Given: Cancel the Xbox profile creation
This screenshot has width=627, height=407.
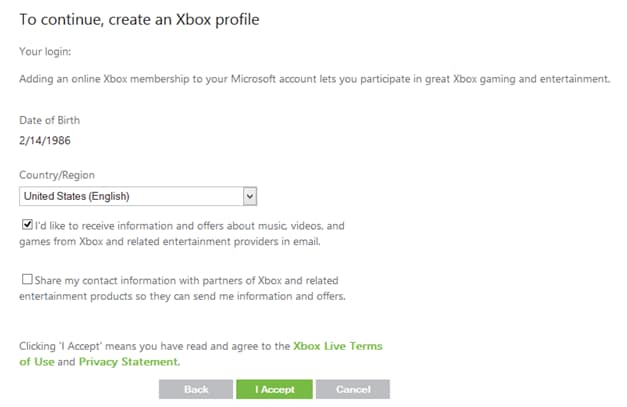Looking at the screenshot, I should tap(353, 389).
